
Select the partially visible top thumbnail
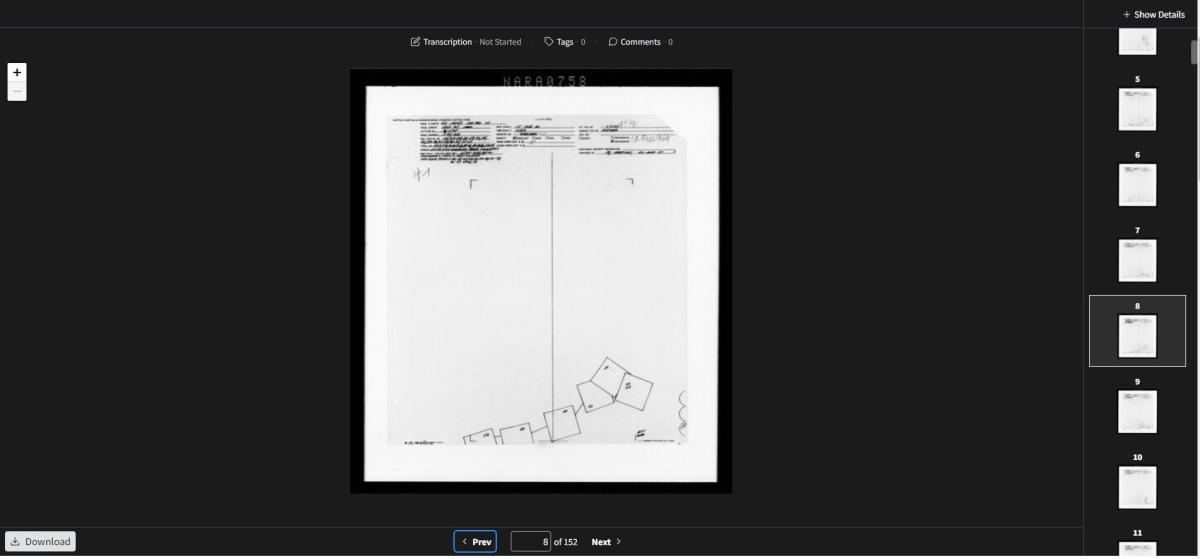click(x=1137, y=42)
